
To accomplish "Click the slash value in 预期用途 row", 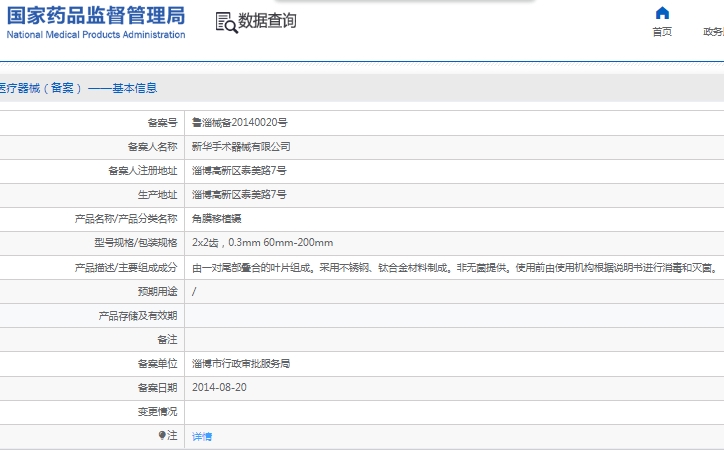I will pos(194,291).
